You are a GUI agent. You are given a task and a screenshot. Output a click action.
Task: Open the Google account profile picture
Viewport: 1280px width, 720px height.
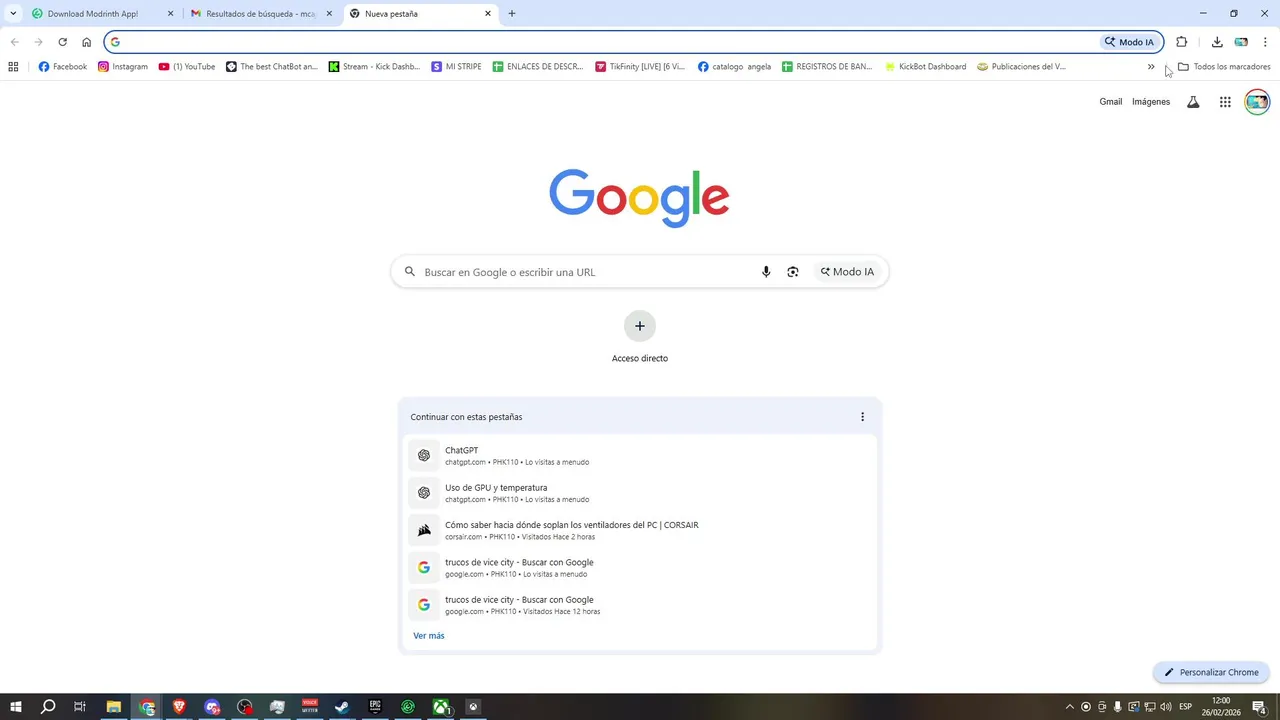[x=1257, y=102]
